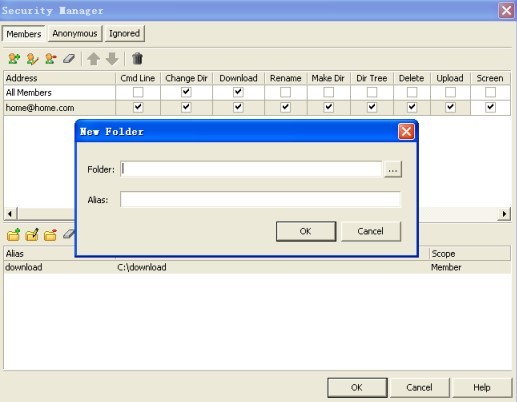
Task: Click the left scroll arrow of member list
Action: [10, 213]
